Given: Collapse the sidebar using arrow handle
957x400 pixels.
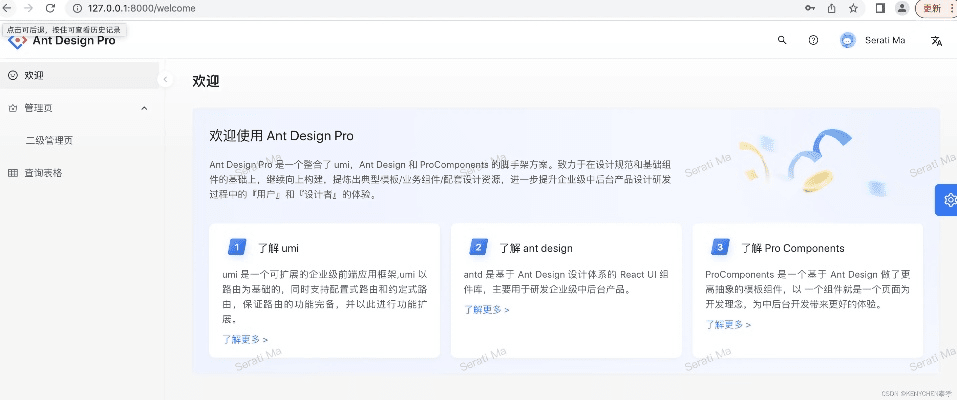Looking at the screenshot, I should pyautogui.click(x=165, y=80).
